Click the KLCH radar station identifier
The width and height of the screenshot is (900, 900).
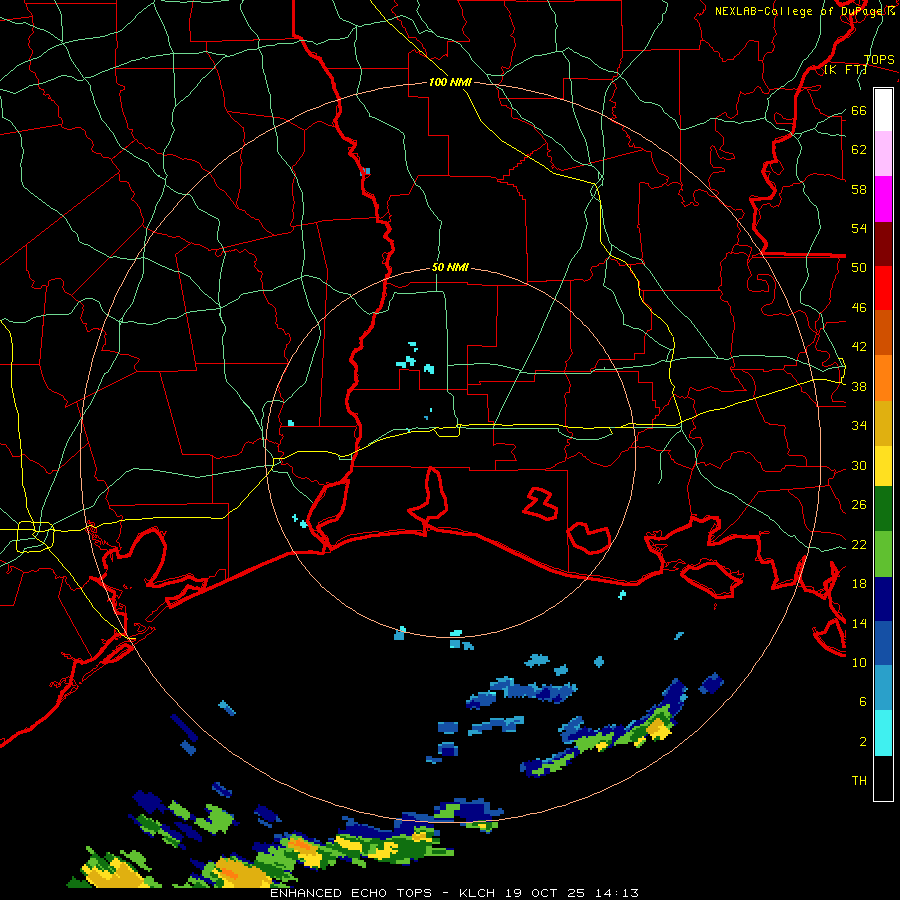coord(477,893)
